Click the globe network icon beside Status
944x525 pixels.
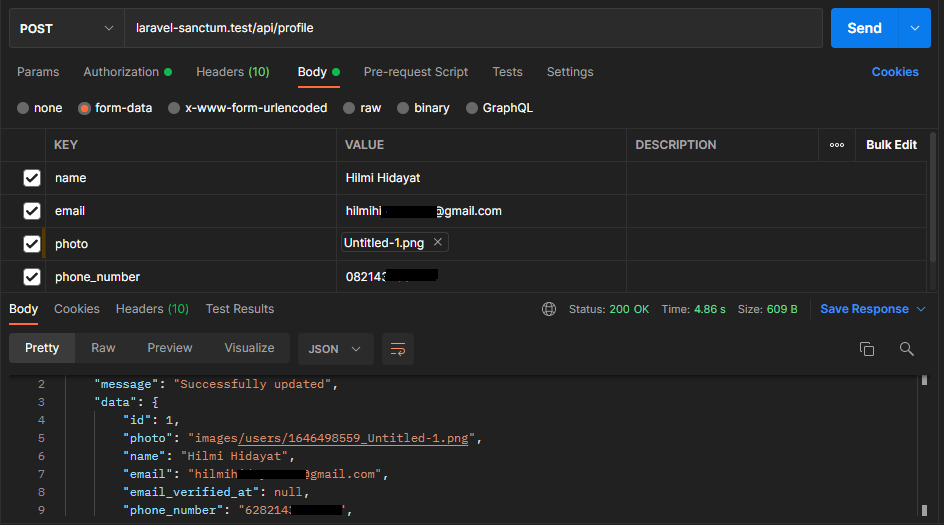(548, 309)
